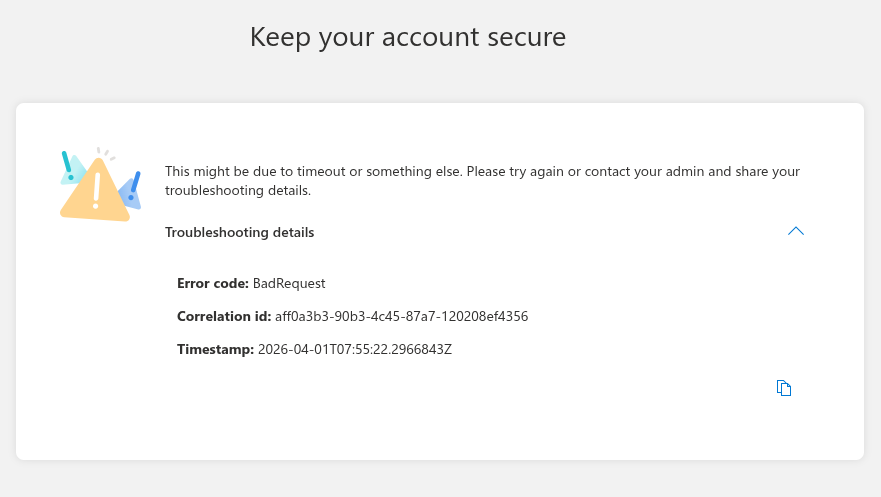Select the BadRequest error code value

click(289, 283)
